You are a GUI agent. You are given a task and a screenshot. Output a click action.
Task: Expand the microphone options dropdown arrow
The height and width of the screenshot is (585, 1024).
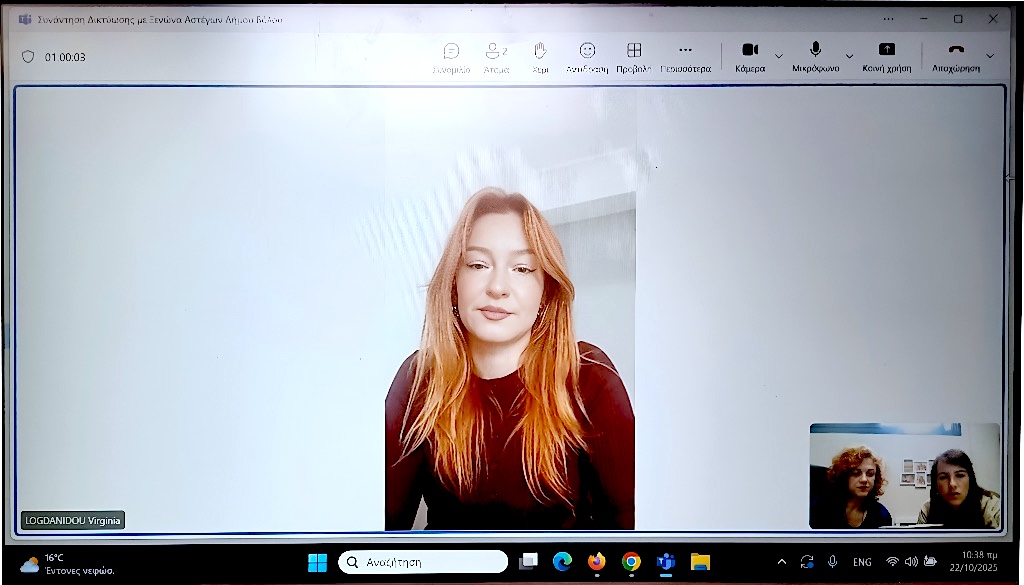(849, 56)
